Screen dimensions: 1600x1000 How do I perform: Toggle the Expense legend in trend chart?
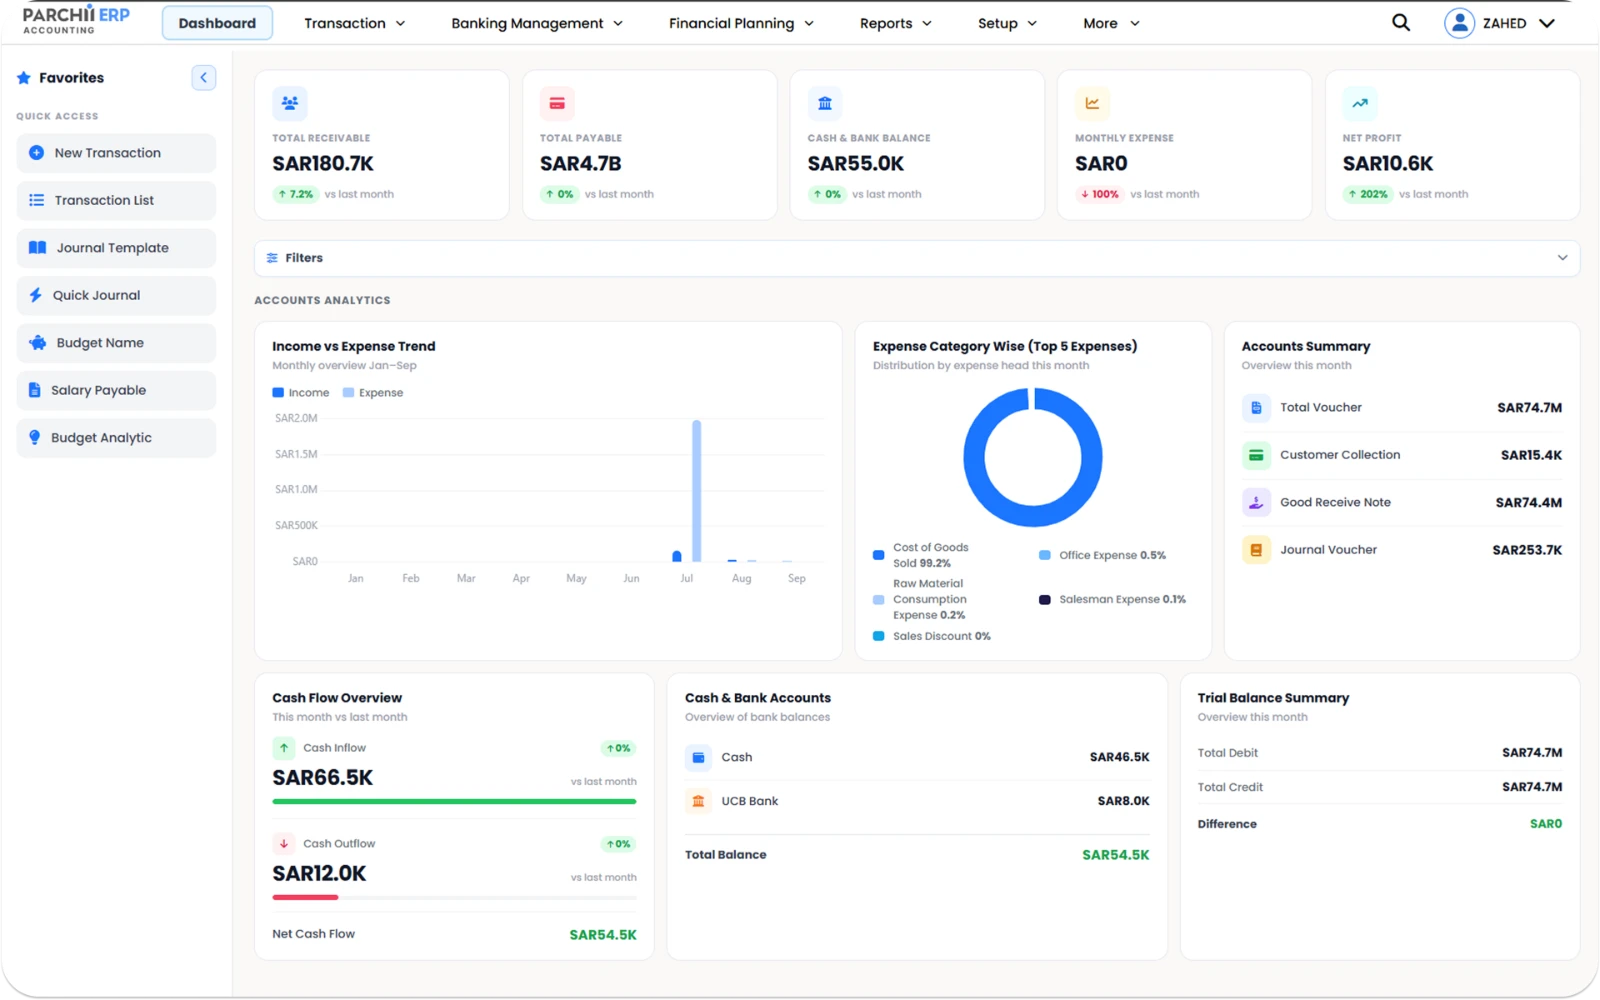(x=373, y=393)
